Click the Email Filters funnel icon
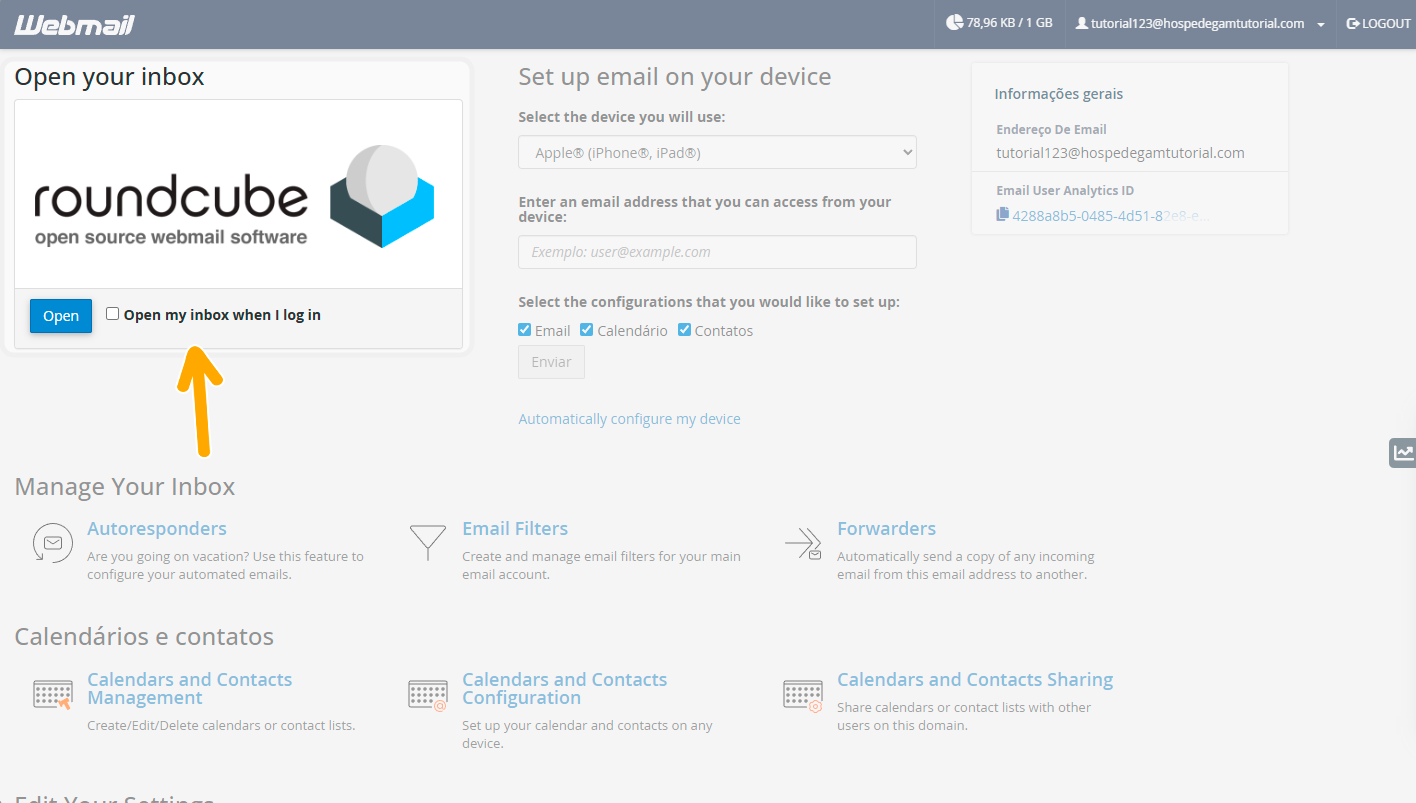 click(427, 542)
